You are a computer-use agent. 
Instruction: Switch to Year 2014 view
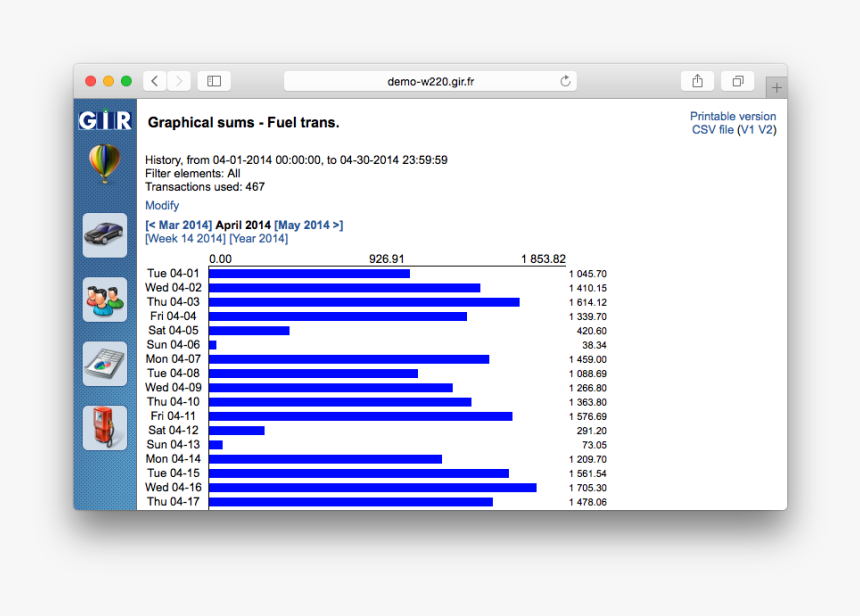tap(258, 238)
